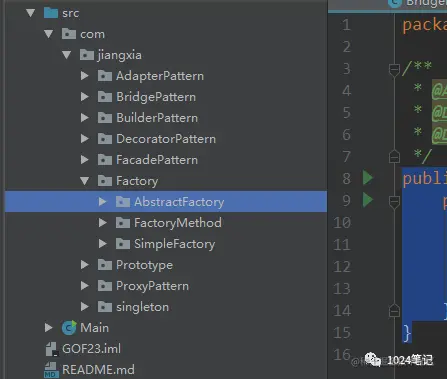This screenshot has width=447, height=379.
Task: Expand the DecoratorPattern package arrow
Action: click(x=85, y=139)
